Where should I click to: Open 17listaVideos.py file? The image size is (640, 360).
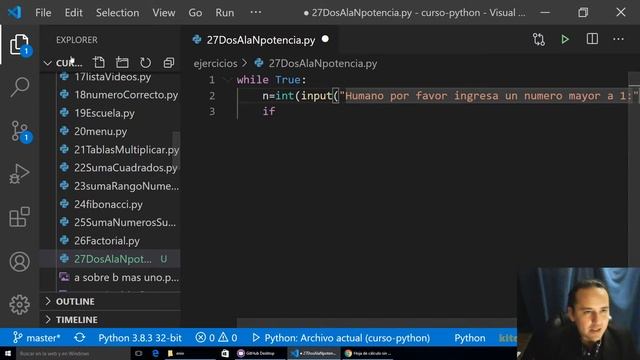pyautogui.click(x=112, y=77)
